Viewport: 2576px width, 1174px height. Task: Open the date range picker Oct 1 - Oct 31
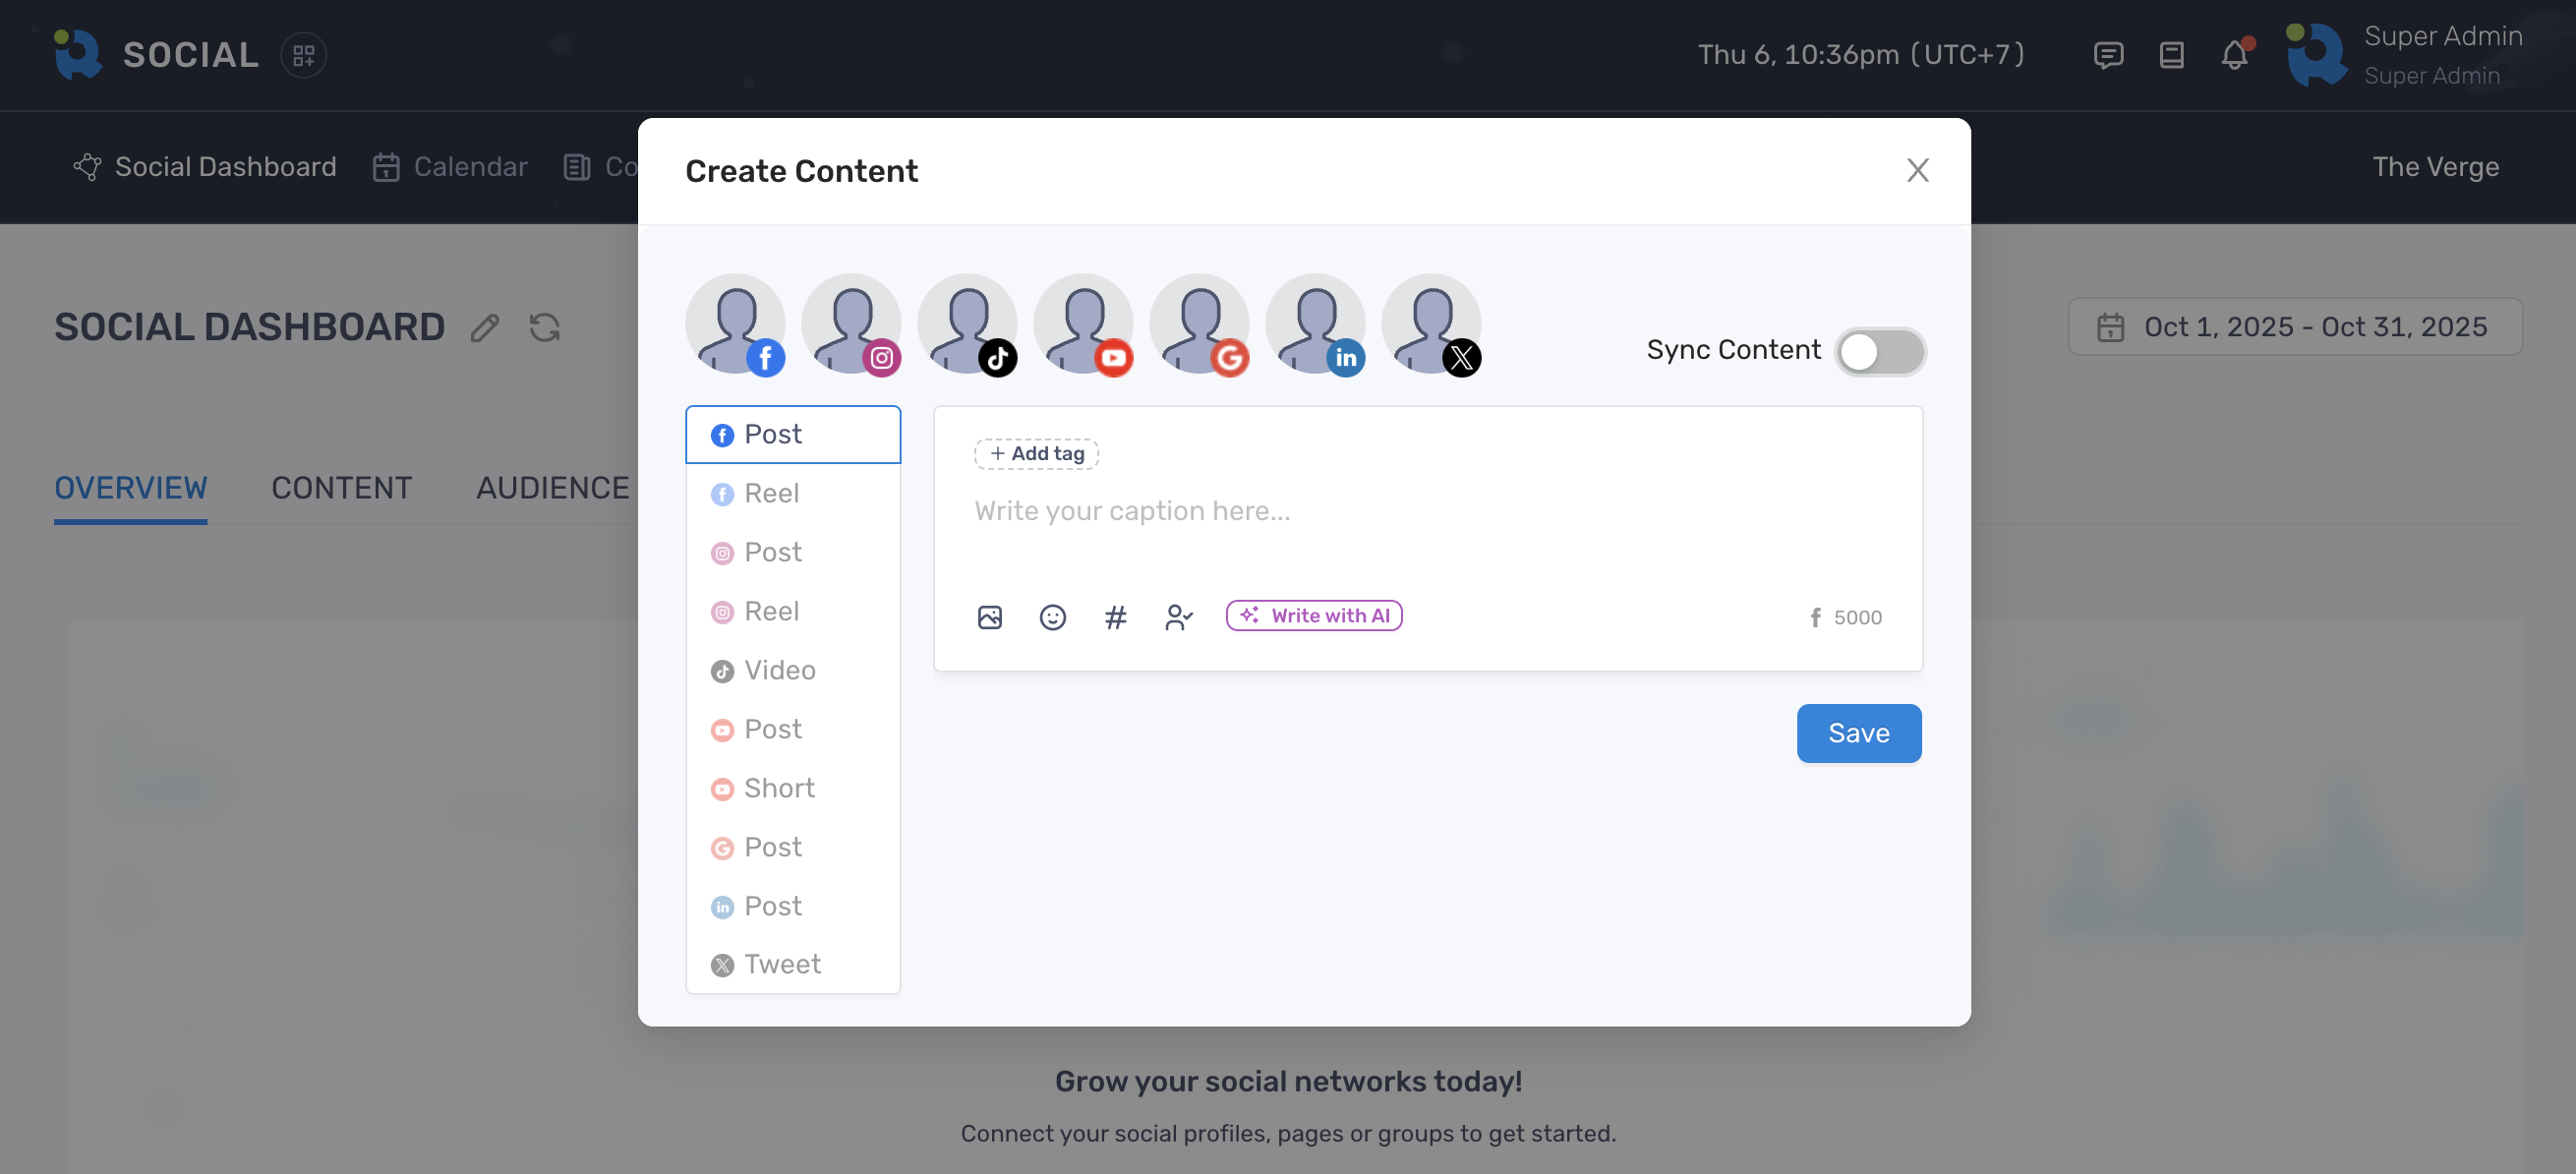coord(2295,326)
